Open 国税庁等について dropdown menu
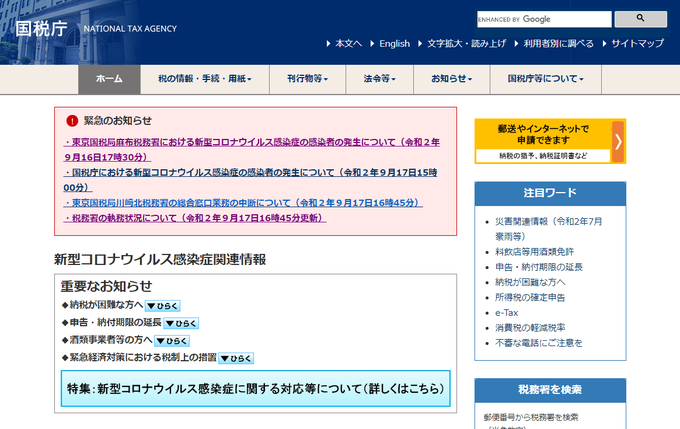Viewport: 680px width, 429px height. click(x=546, y=79)
